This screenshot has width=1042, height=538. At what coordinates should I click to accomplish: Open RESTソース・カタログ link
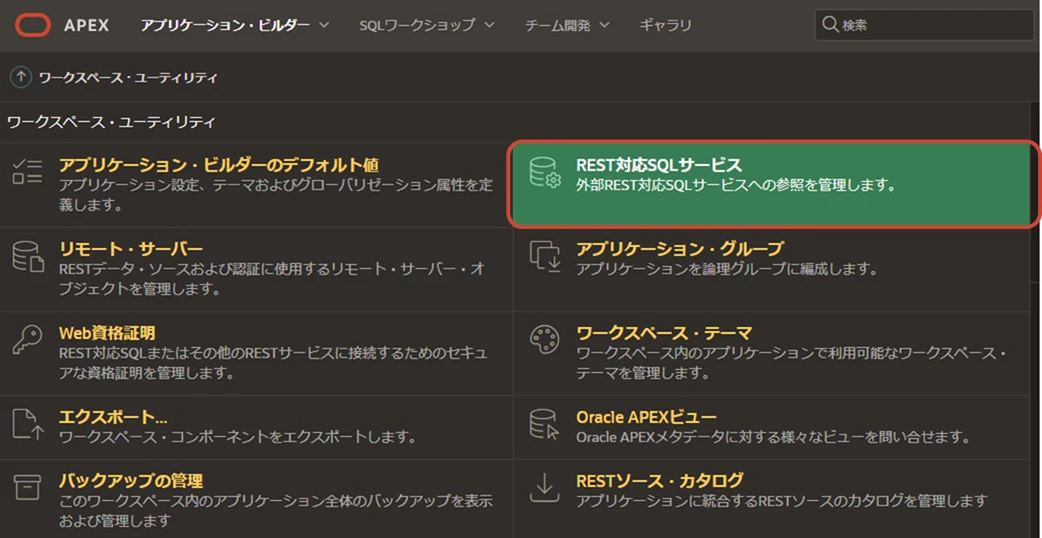(x=659, y=480)
